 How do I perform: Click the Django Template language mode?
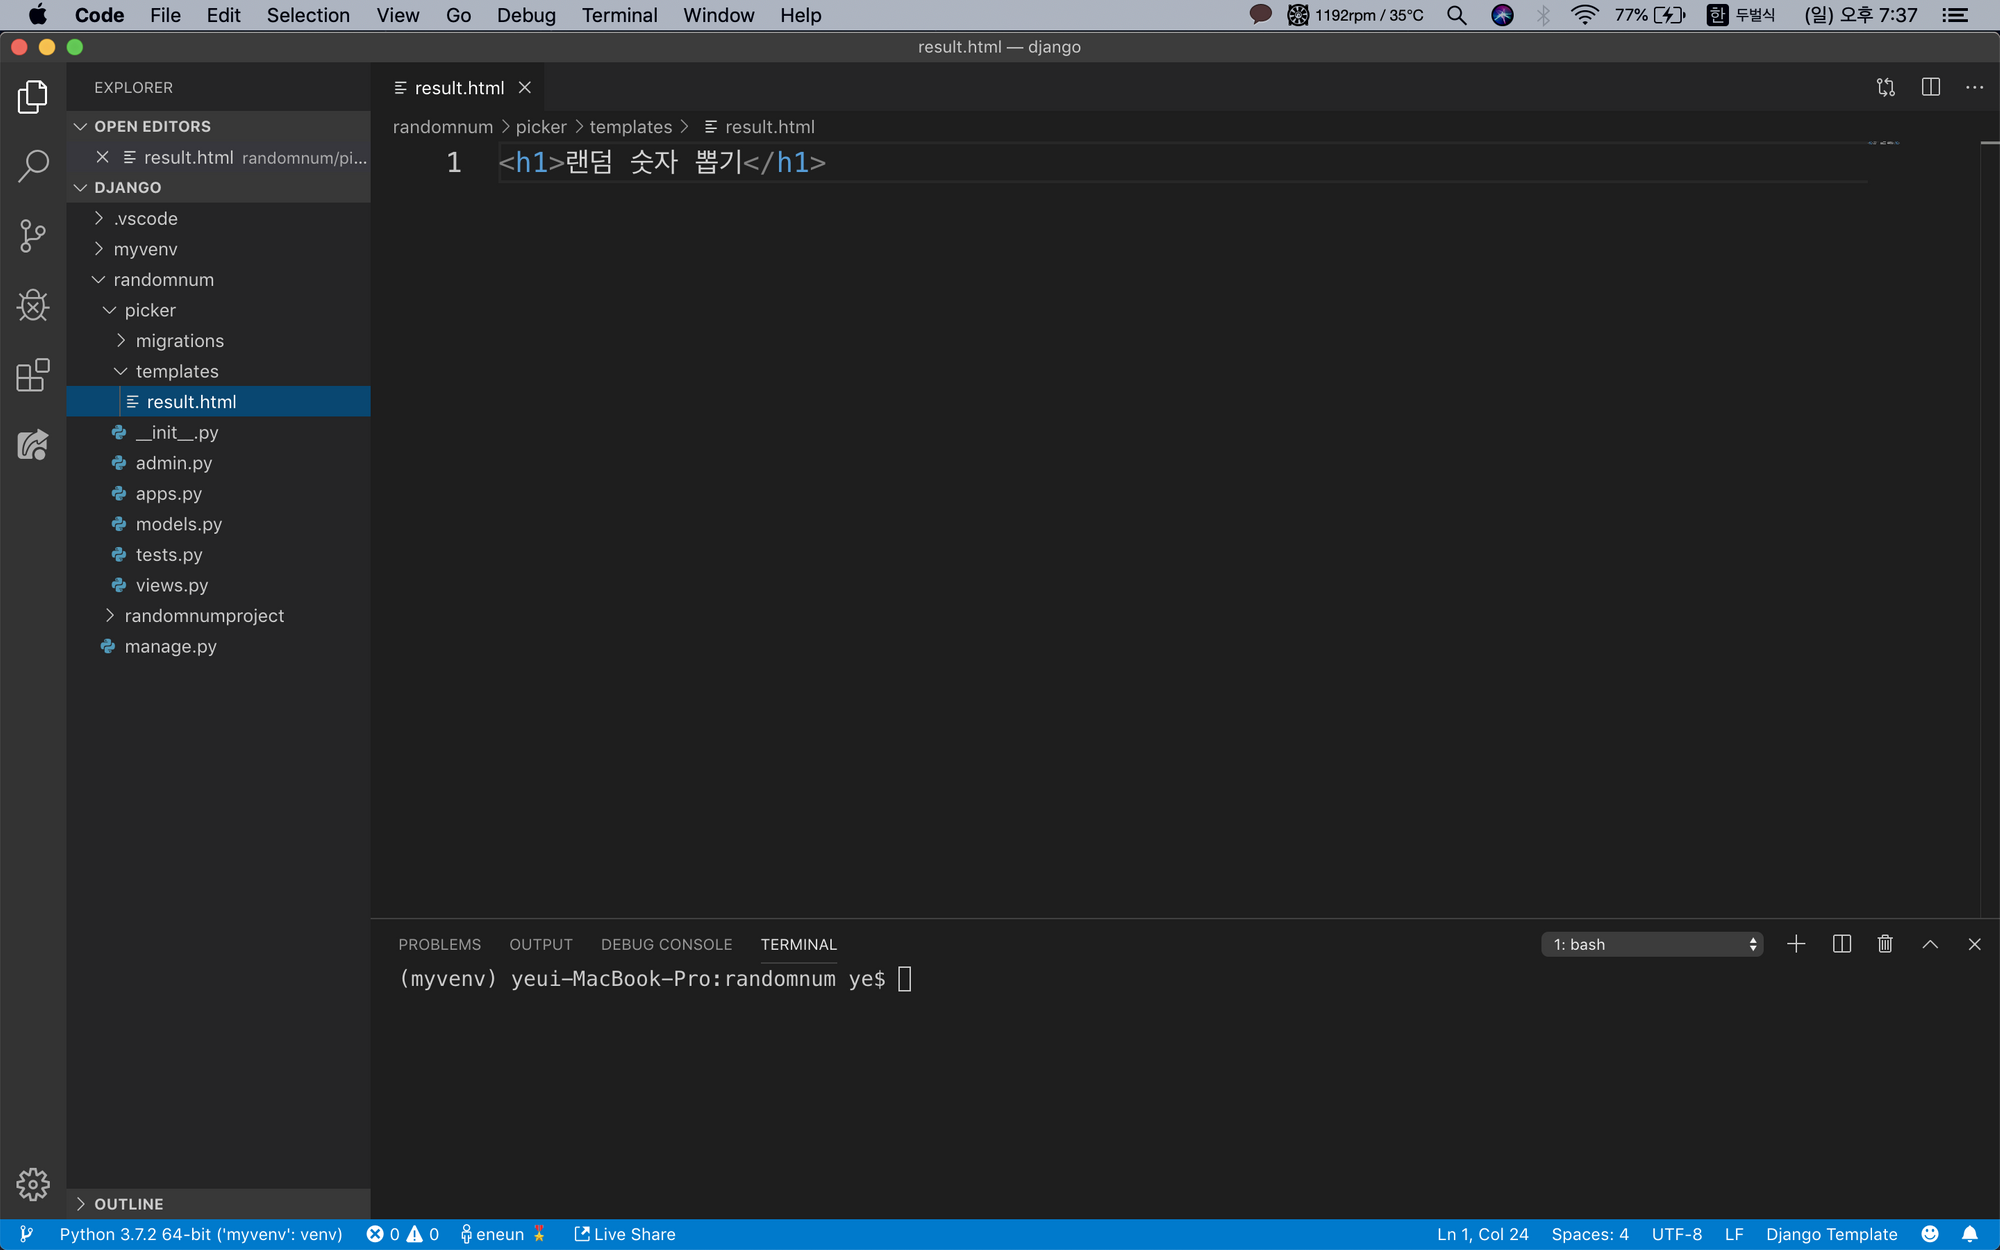(1831, 1234)
